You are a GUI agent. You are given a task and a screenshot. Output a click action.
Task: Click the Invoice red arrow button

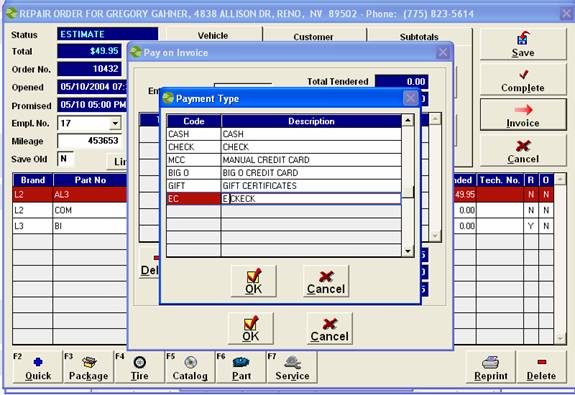[523, 115]
